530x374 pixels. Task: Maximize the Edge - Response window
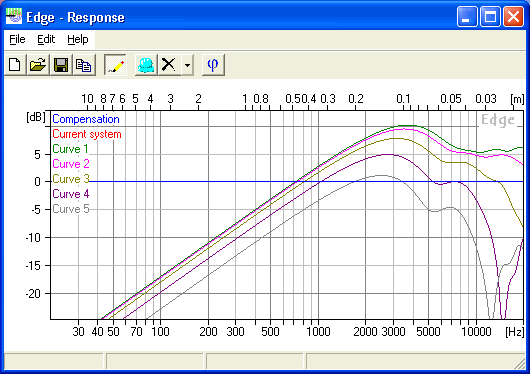pos(490,16)
